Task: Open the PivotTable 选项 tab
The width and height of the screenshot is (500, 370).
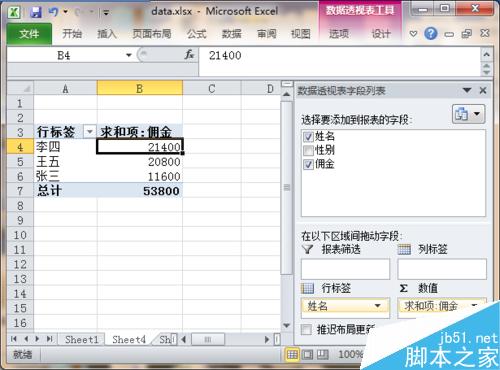Action: coord(339,34)
